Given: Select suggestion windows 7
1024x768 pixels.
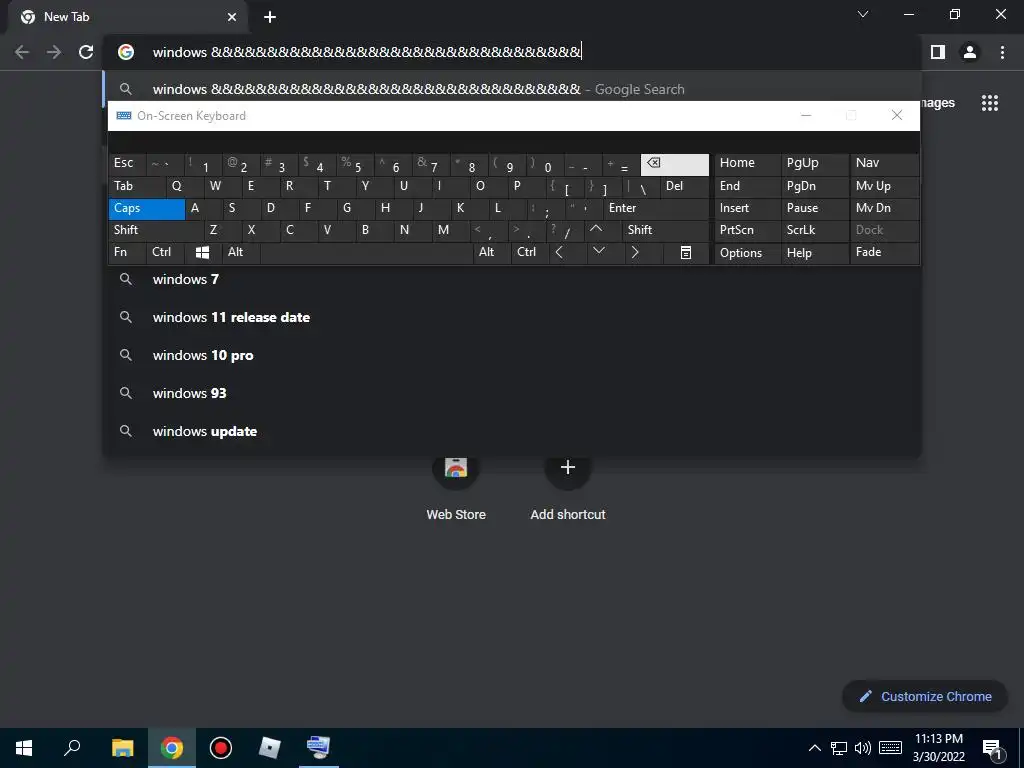Looking at the screenshot, I should 513,280.
